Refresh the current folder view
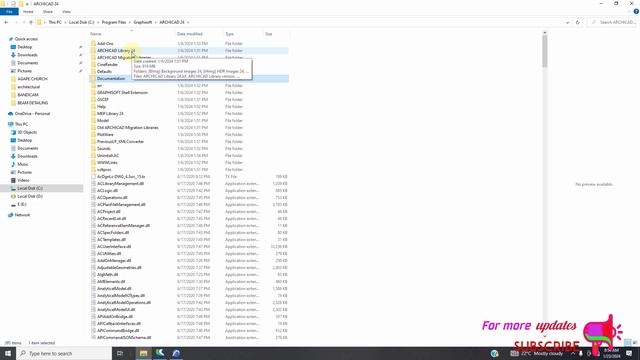The width and height of the screenshot is (640, 360). click(578, 22)
